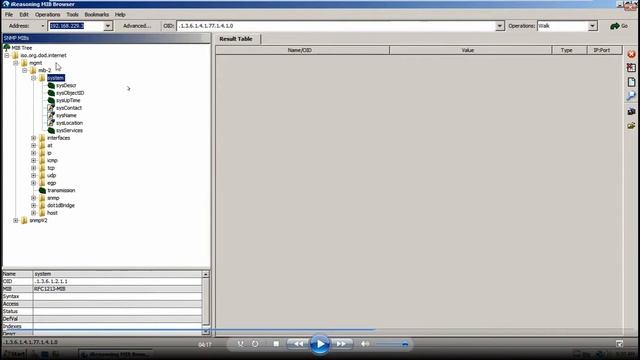Click the red stop/cancel icon in result toolbar
This screenshot has height=360, width=640.
pos(631,54)
